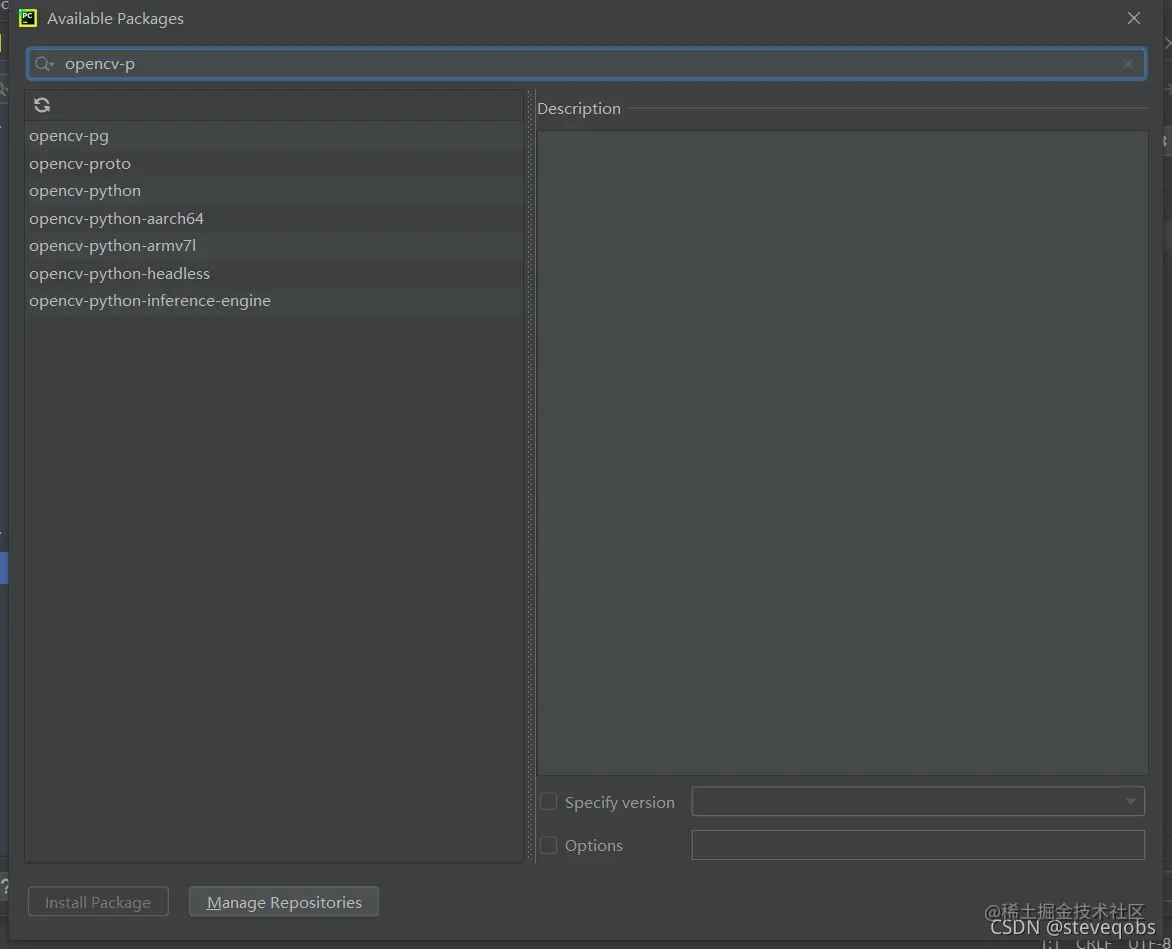
Task: Select opencv-proto package
Action: [x=274, y=164]
